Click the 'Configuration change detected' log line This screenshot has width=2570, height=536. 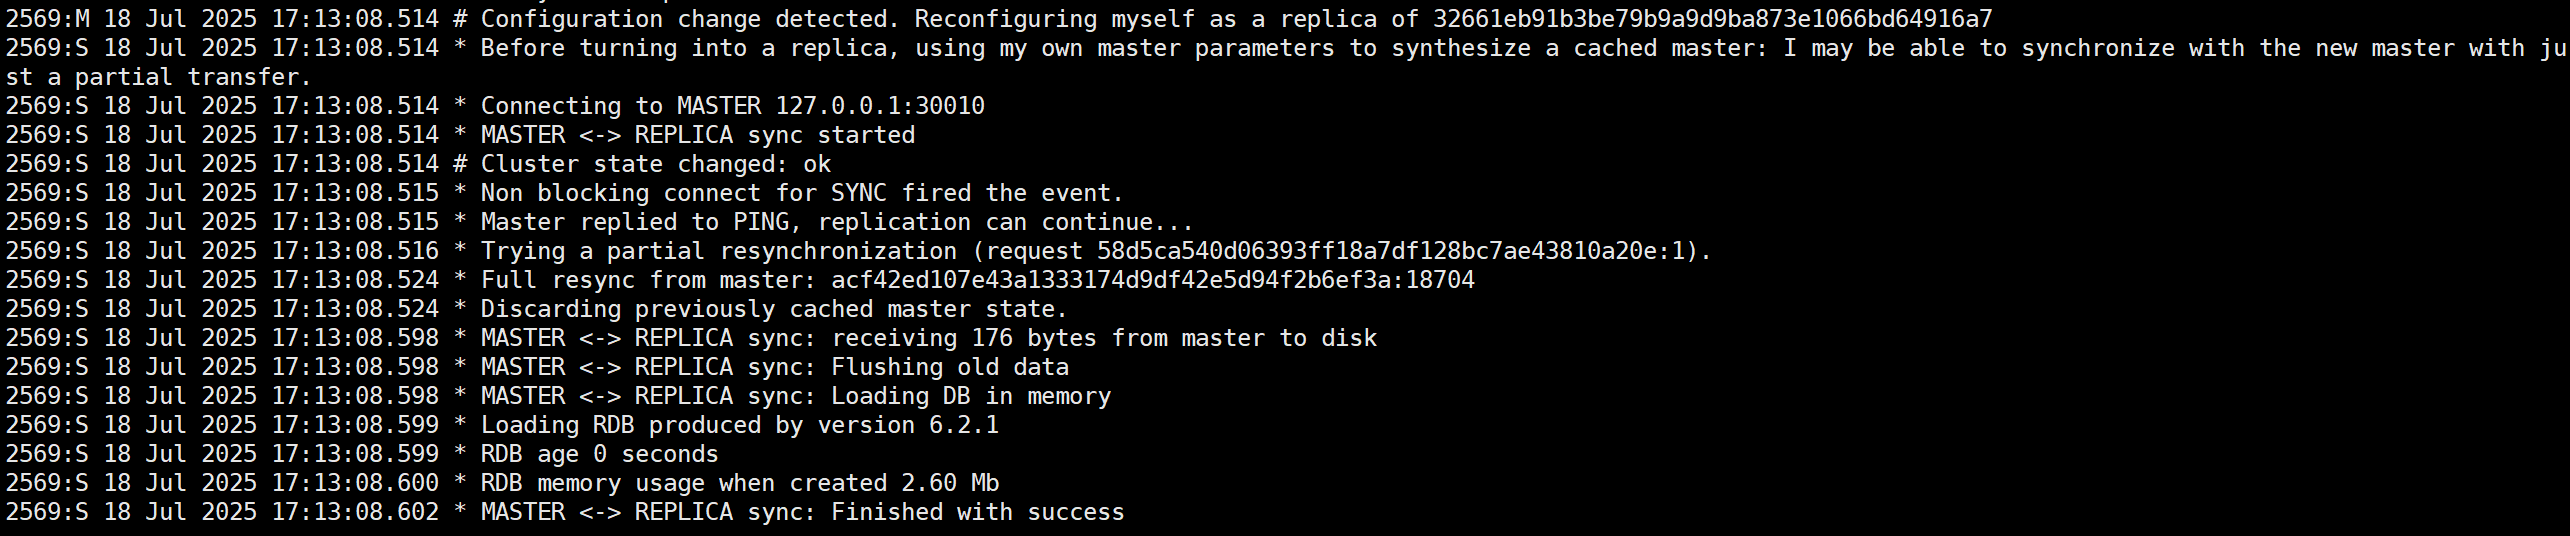coord(999,19)
